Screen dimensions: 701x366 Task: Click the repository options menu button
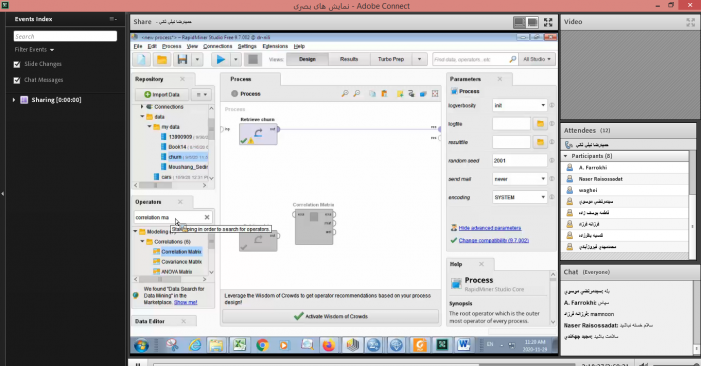(x=202, y=95)
